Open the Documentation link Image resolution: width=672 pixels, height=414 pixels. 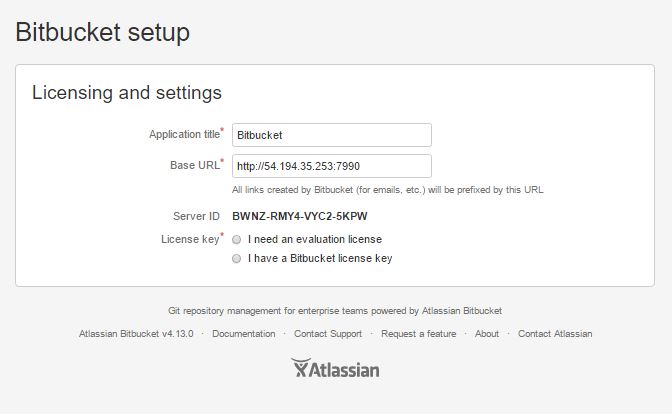[x=242, y=334]
